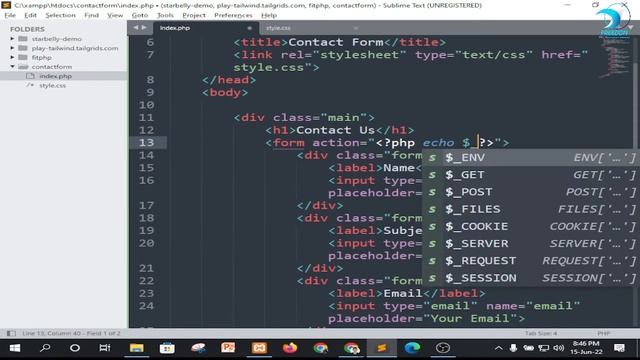Close the style.css tab
This screenshot has width=640, height=360.
(356, 28)
